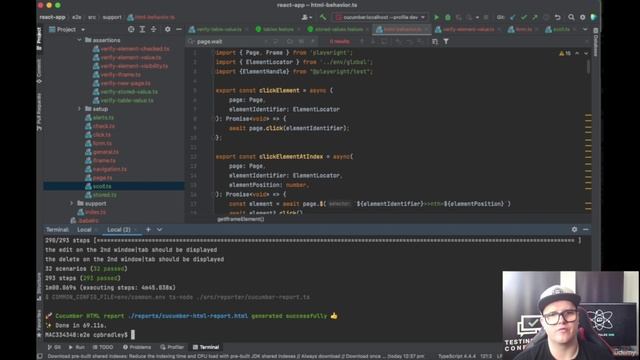The width and height of the screenshot is (640, 360).
Task: Open verify-stored-value.ts in project tree
Action: (x=129, y=92)
